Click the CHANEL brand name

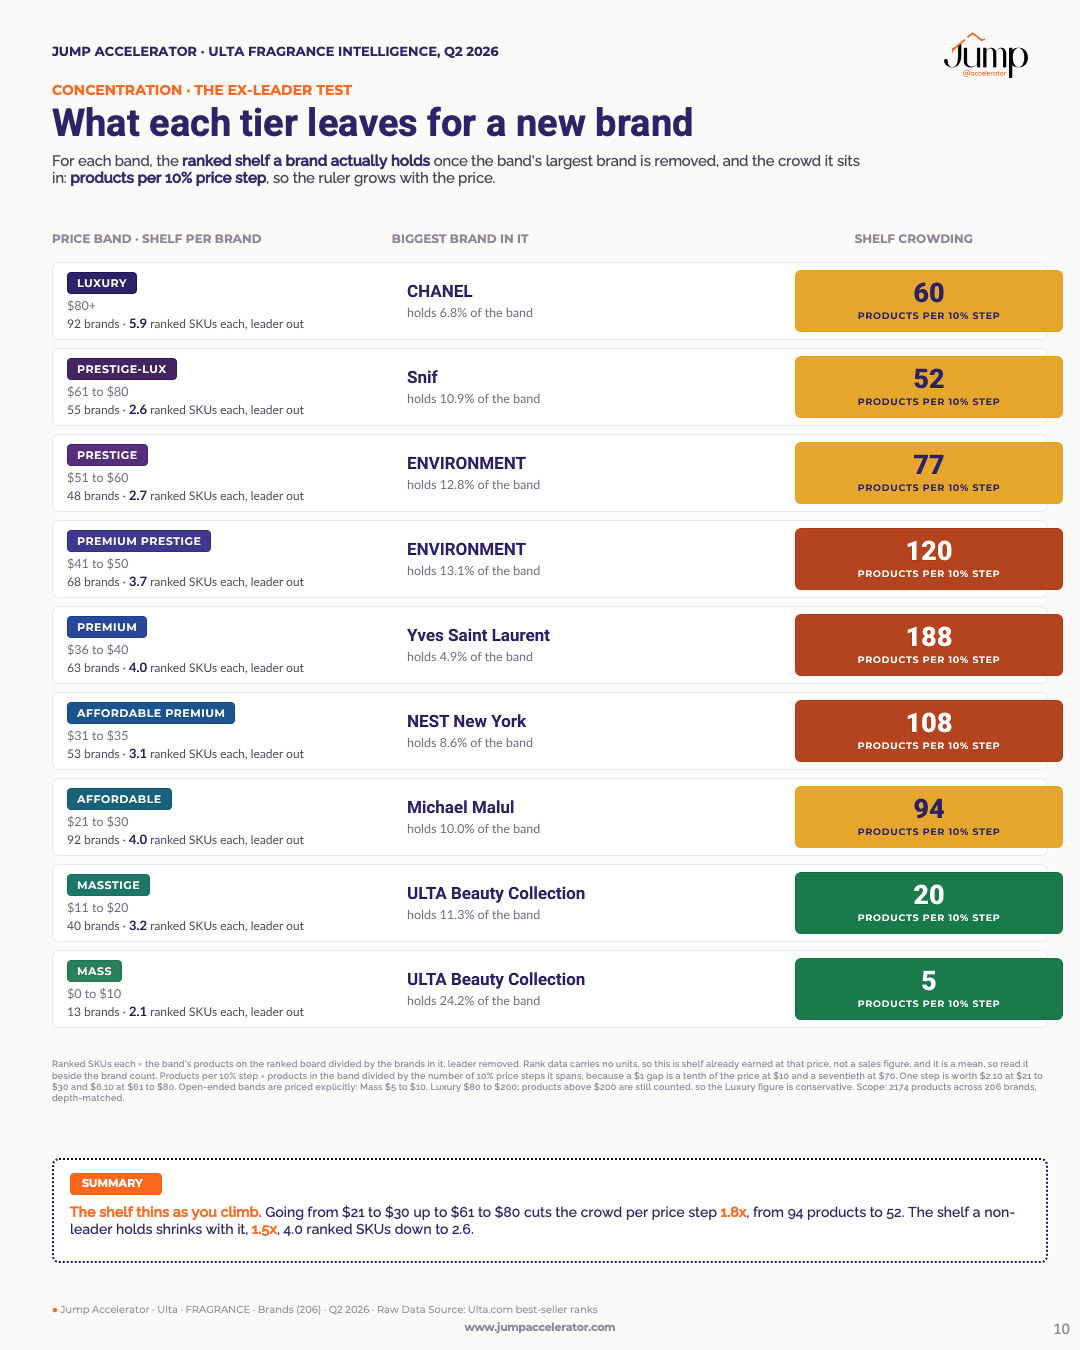click(439, 291)
